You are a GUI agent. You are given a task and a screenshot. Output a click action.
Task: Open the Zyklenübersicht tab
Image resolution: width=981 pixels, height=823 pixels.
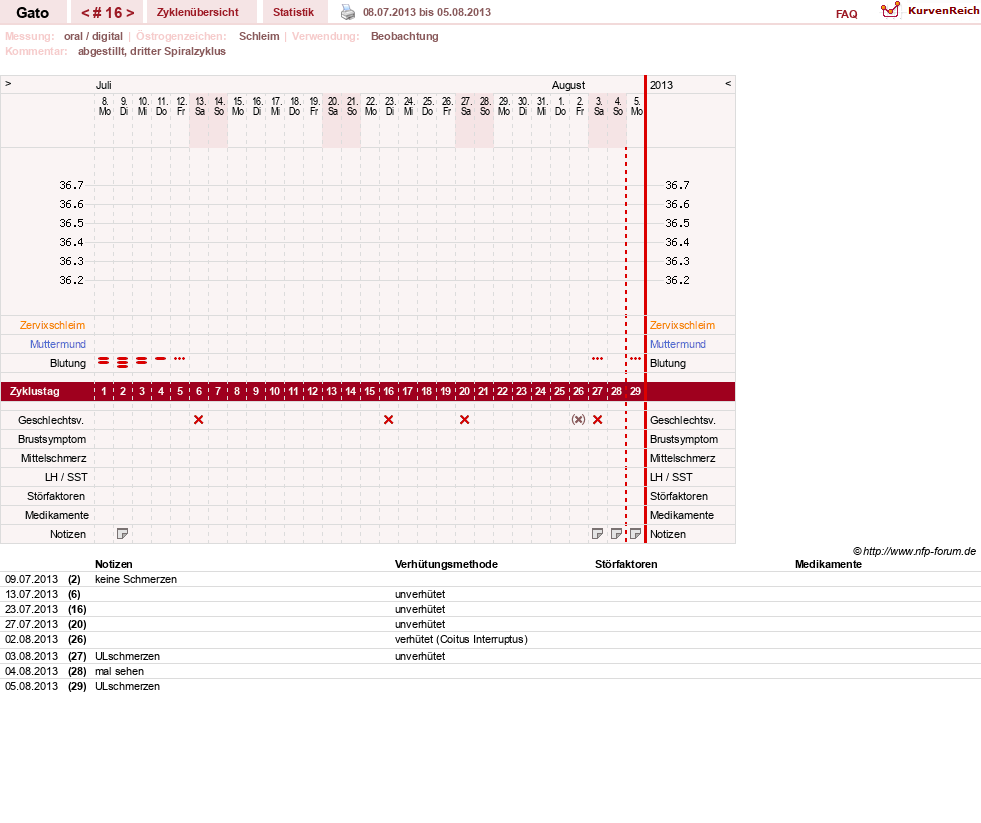click(x=198, y=13)
